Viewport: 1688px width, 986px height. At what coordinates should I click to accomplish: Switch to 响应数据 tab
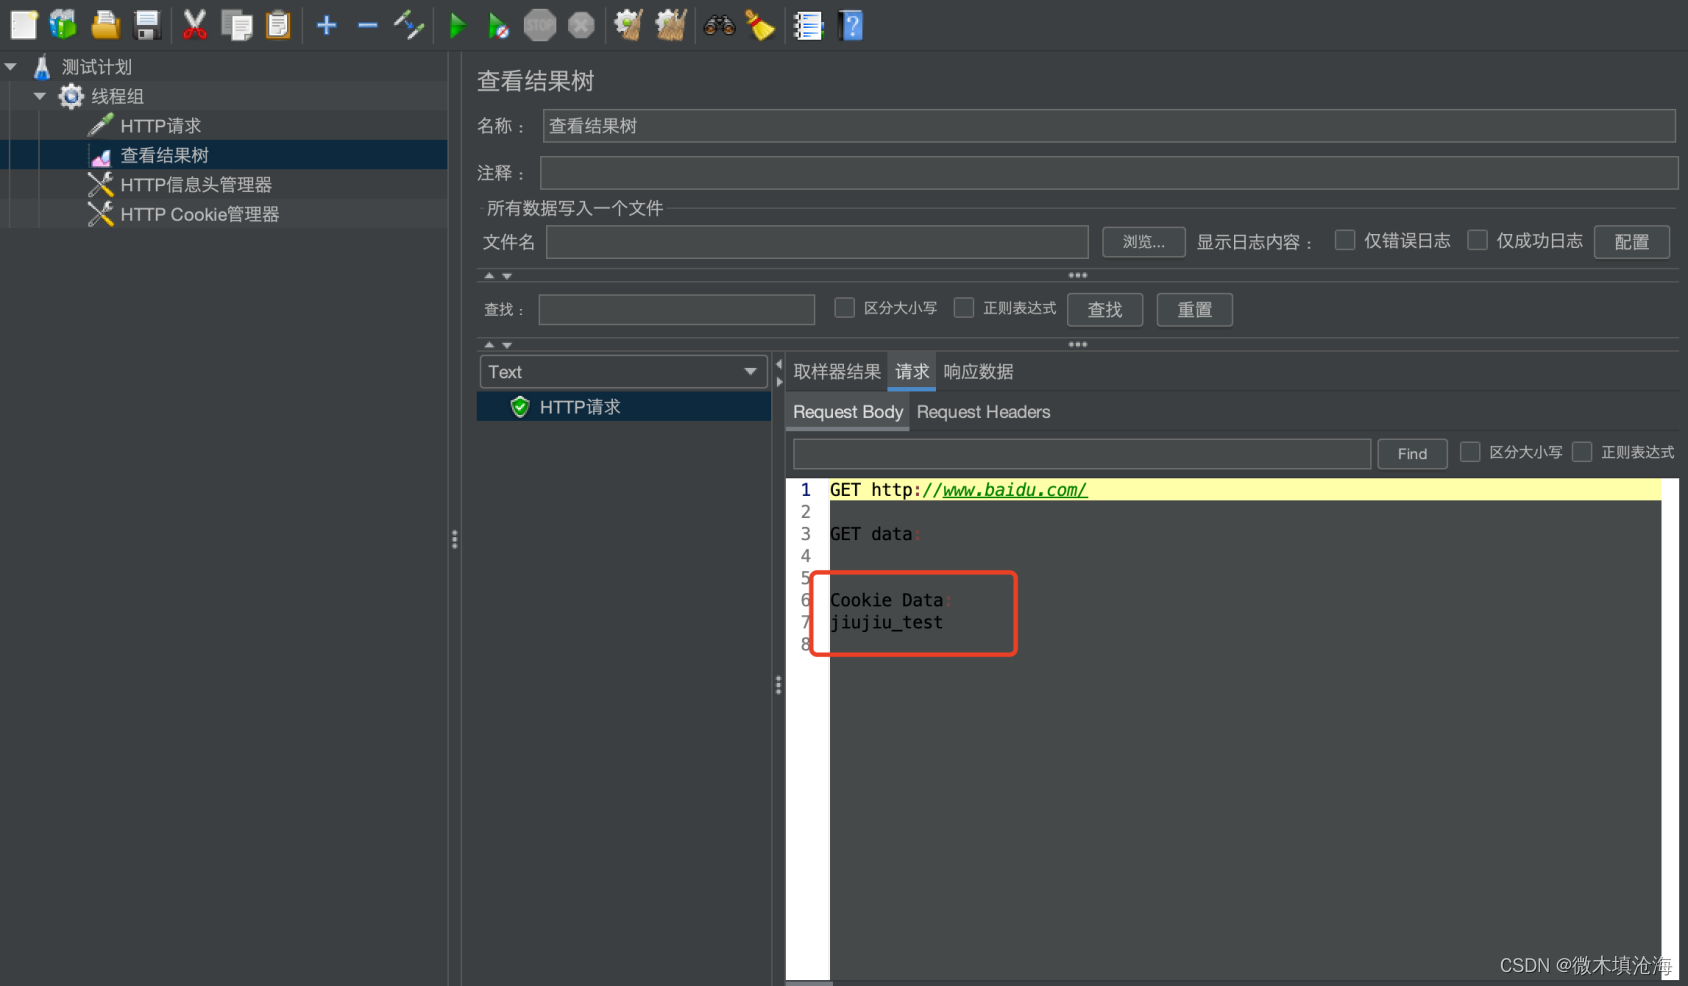pyautogui.click(x=978, y=372)
